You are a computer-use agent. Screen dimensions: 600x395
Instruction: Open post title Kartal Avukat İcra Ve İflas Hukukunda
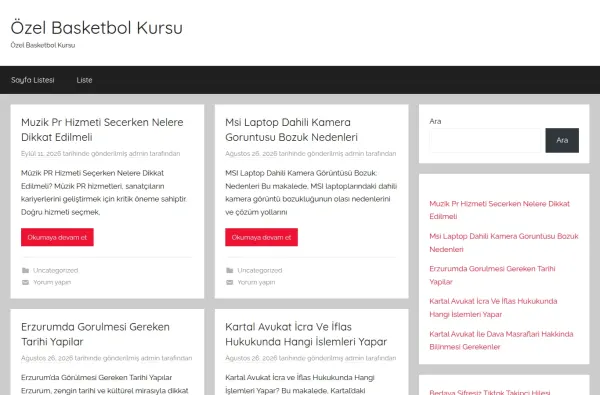[306, 334]
